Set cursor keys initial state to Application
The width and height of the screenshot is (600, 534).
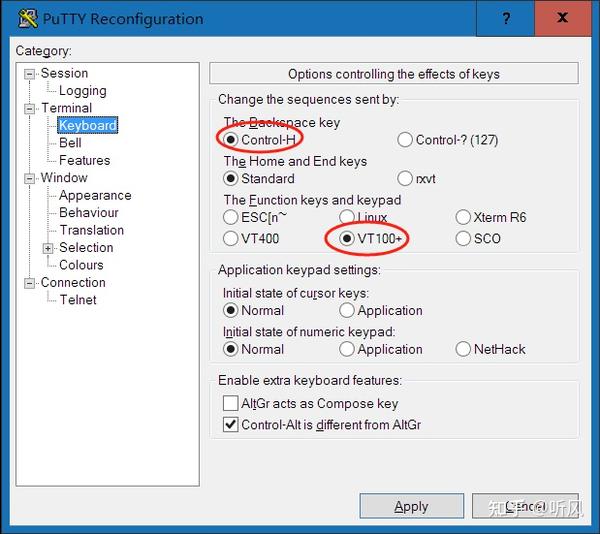[x=347, y=311]
